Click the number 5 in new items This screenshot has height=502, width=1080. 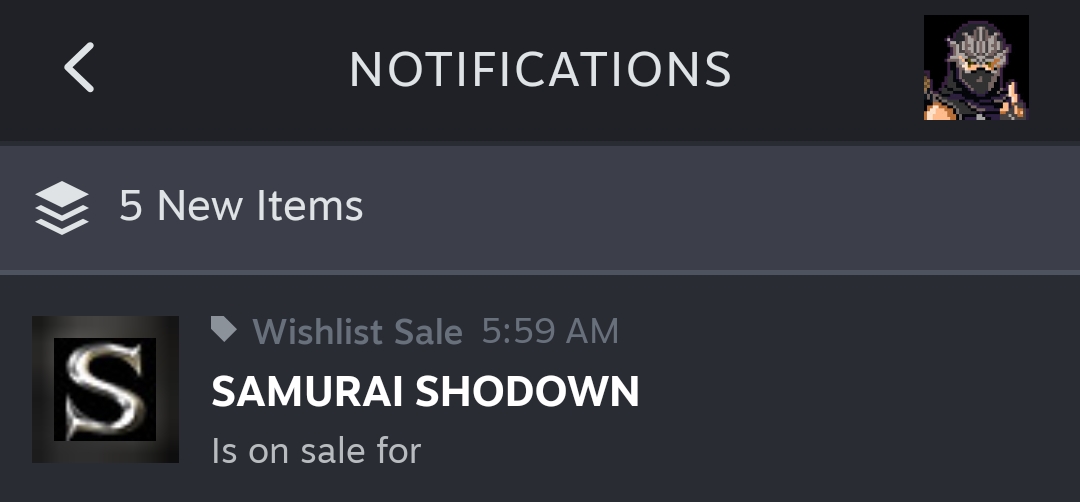pos(131,207)
